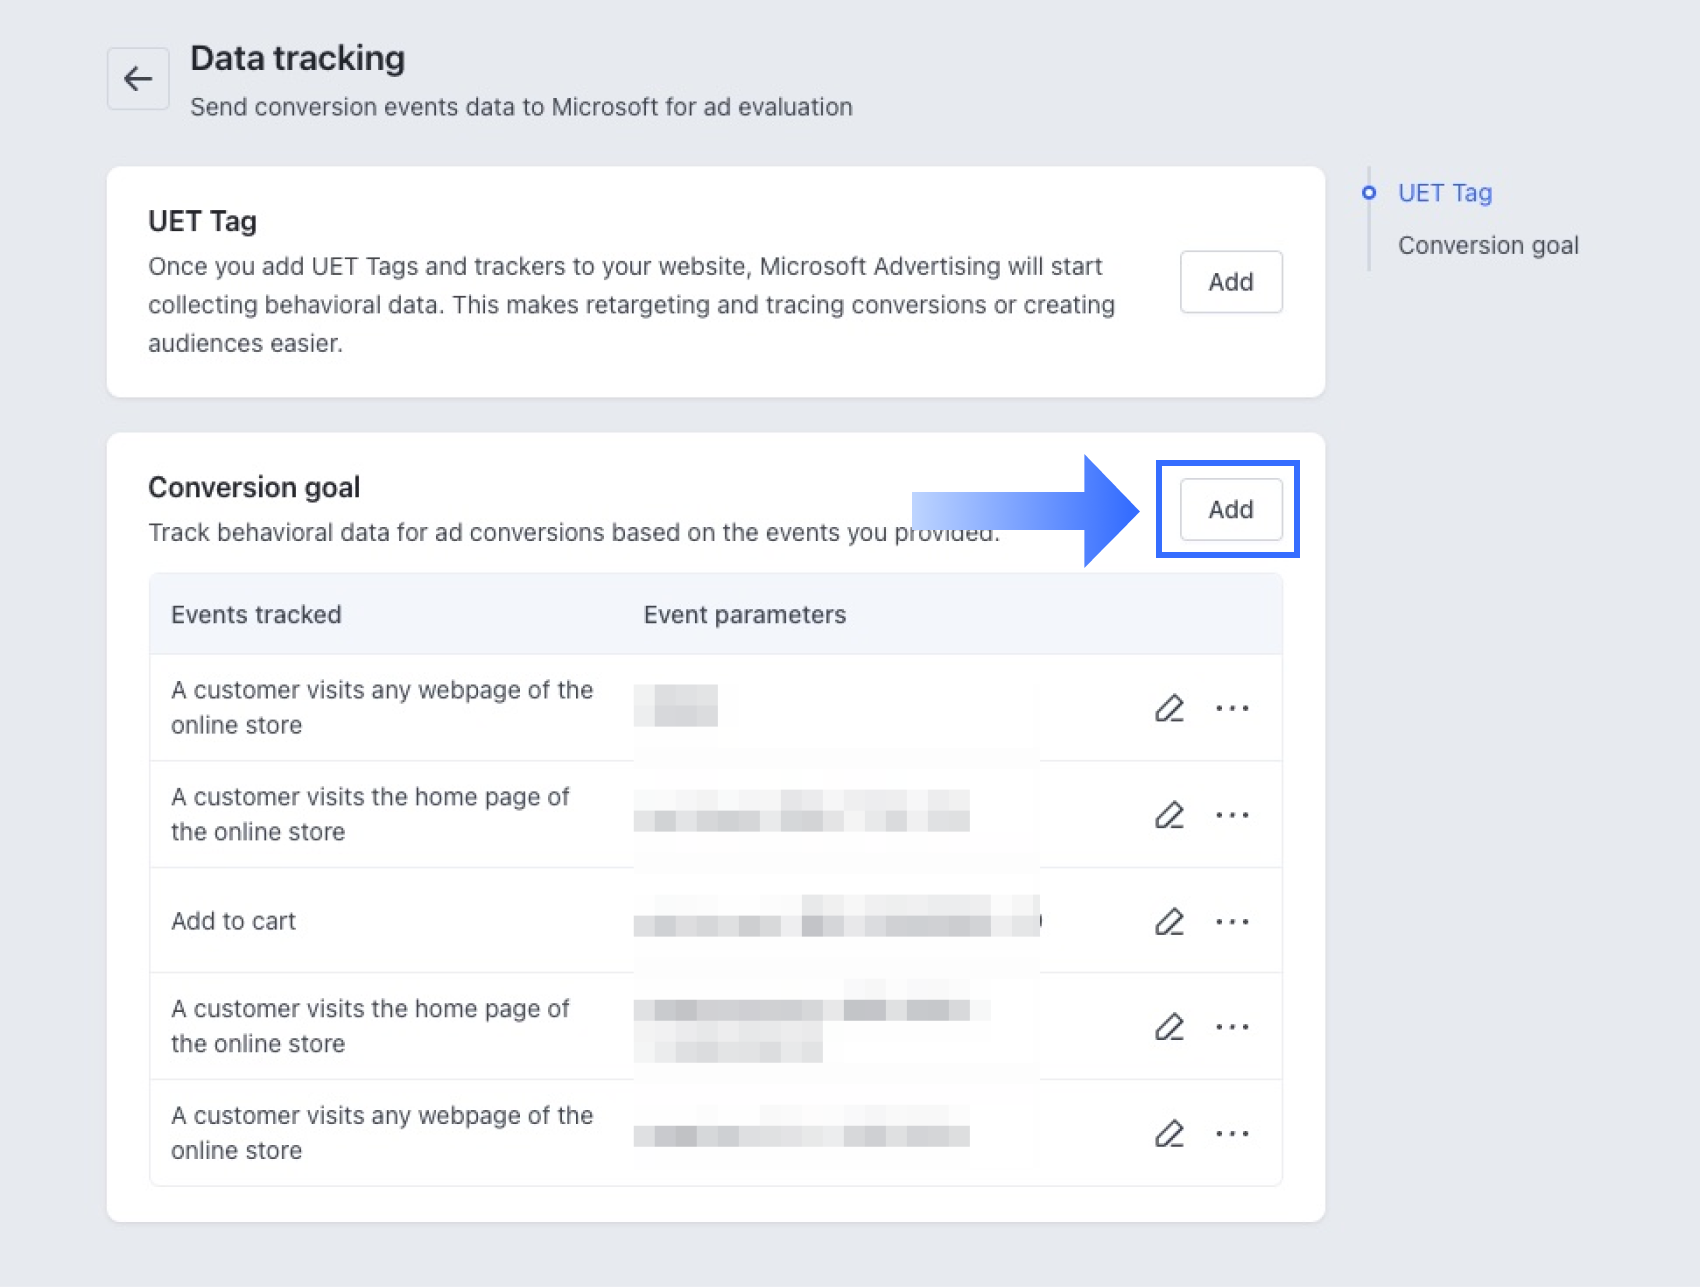Open more options for the first row
Screen dimensions: 1700x1287
coord(1232,708)
